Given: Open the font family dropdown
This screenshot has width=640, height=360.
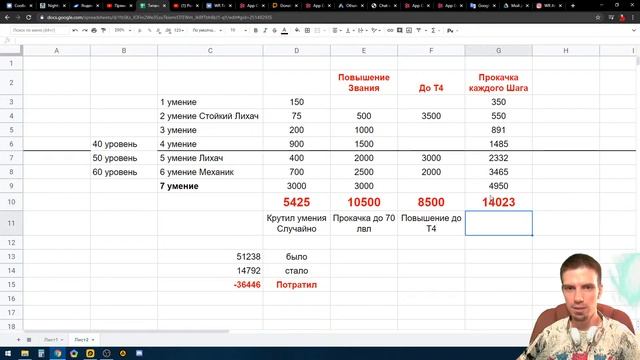Looking at the screenshot, I should (x=207, y=31).
